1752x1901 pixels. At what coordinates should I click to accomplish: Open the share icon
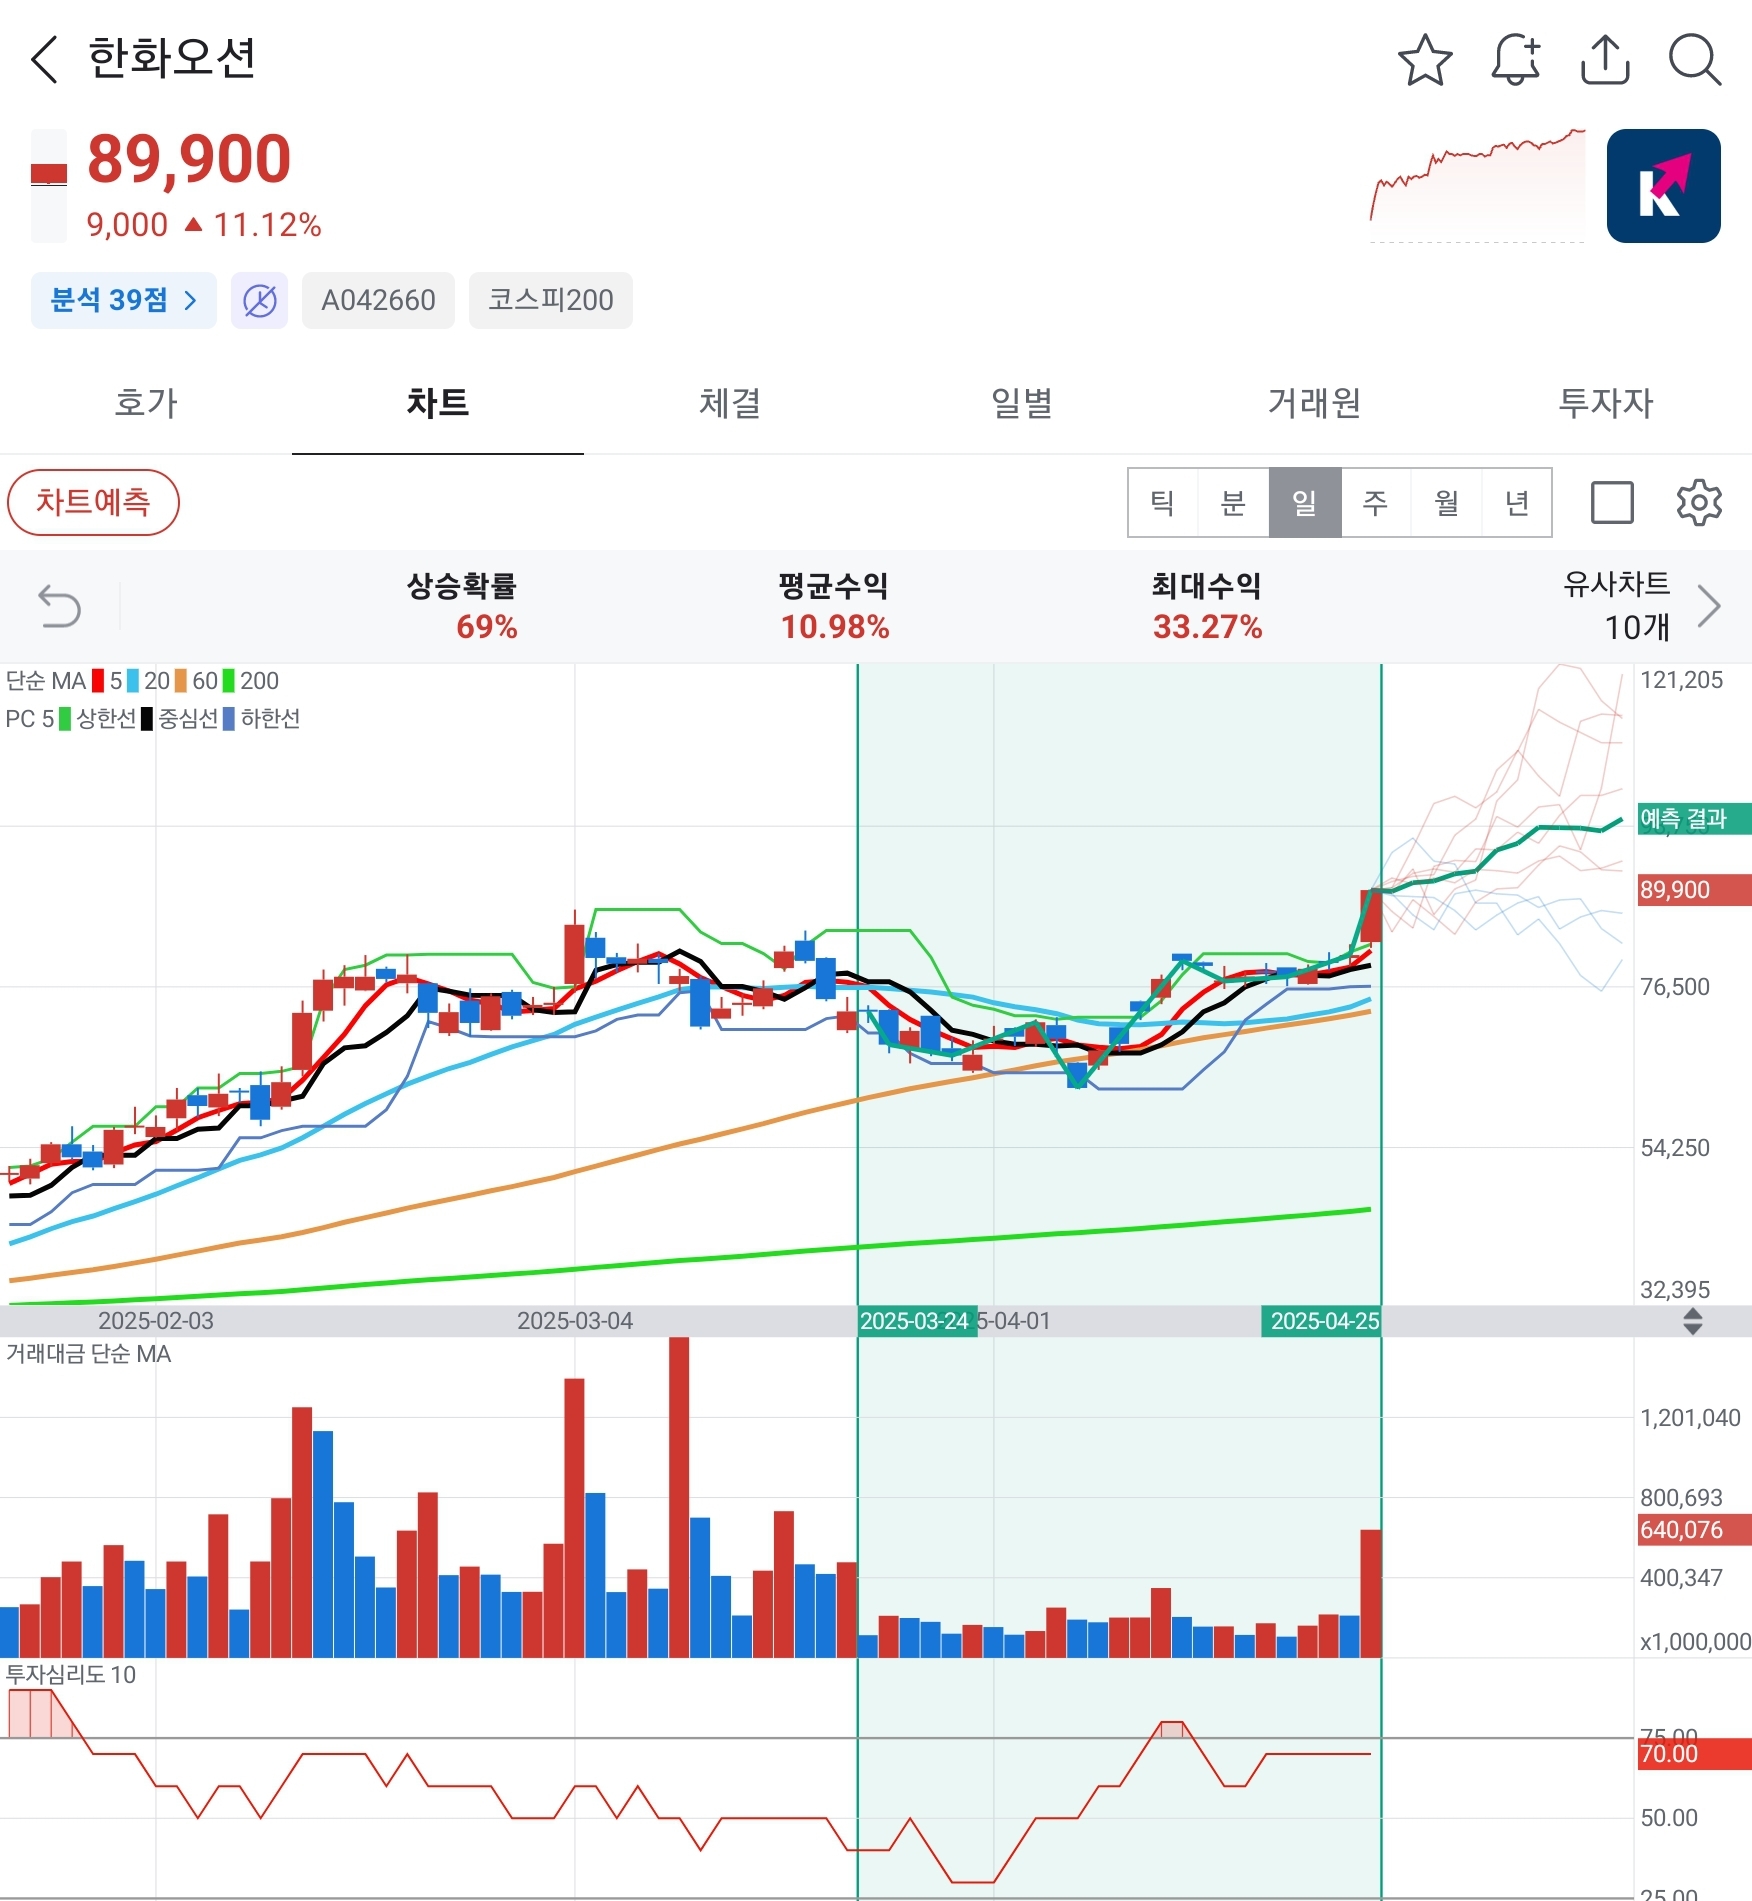(x=1605, y=60)
